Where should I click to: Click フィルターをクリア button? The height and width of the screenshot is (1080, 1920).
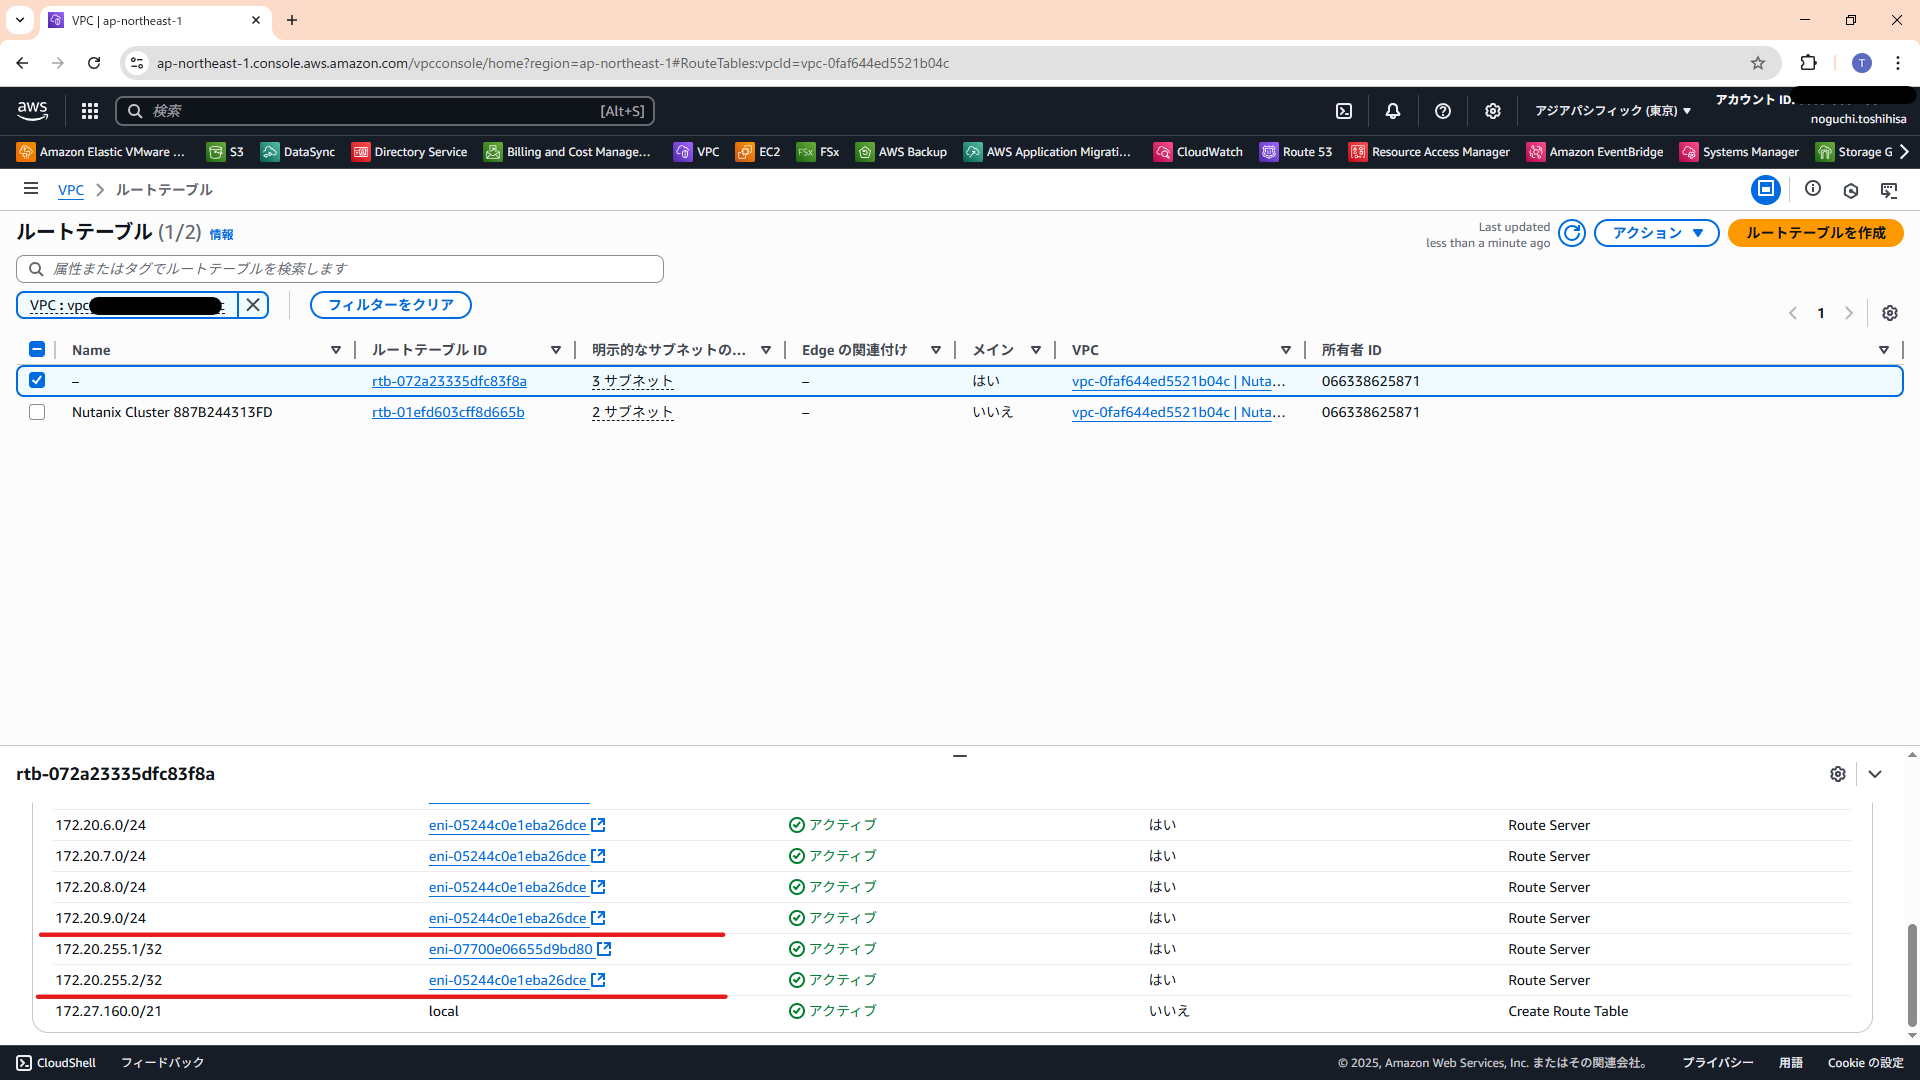(x=390, y=305)
